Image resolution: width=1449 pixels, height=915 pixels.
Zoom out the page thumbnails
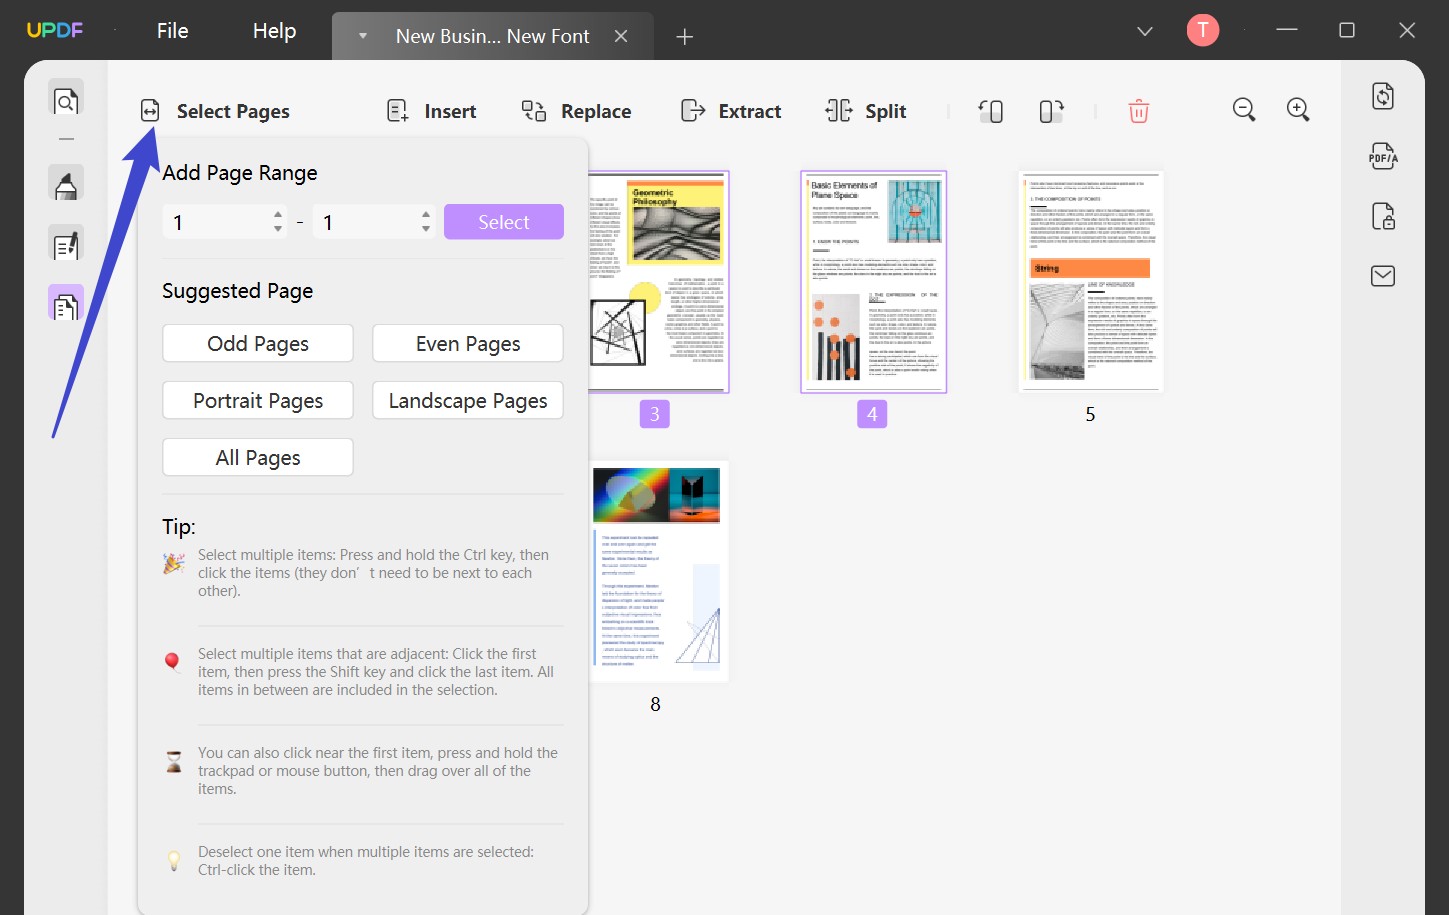[x=1244, y=110]
